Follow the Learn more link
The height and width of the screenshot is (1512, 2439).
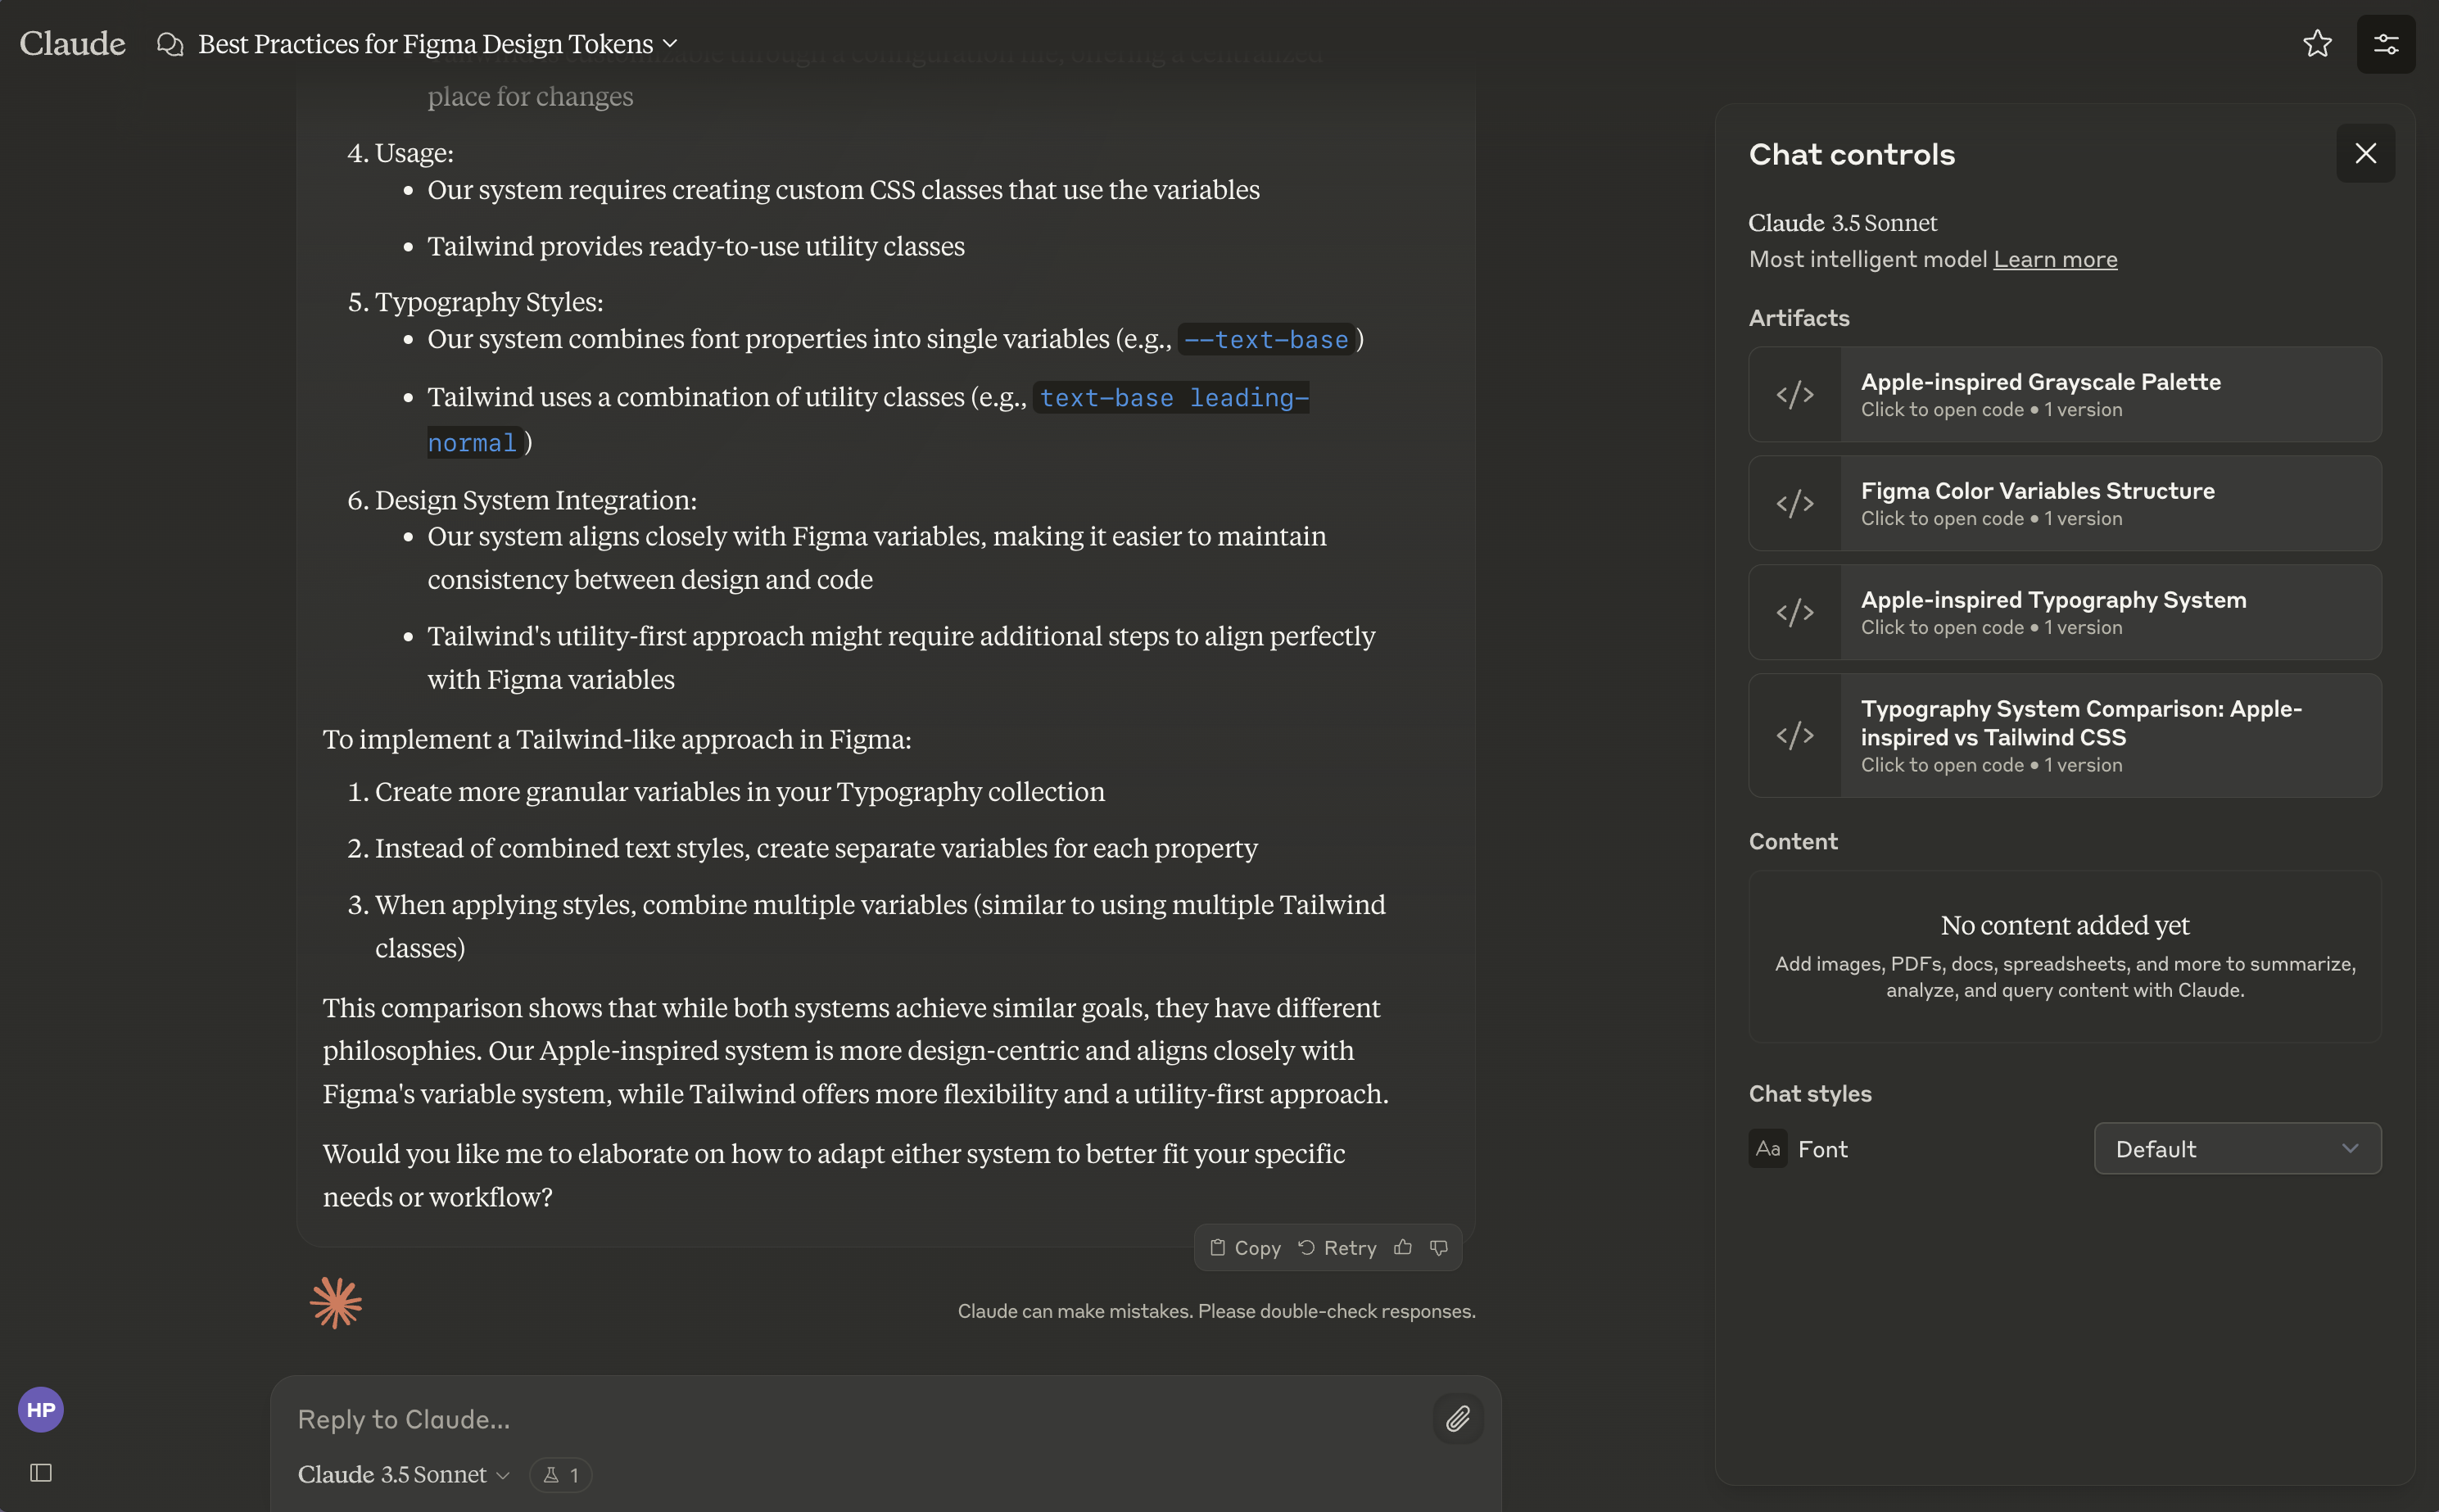[2055, 259]
